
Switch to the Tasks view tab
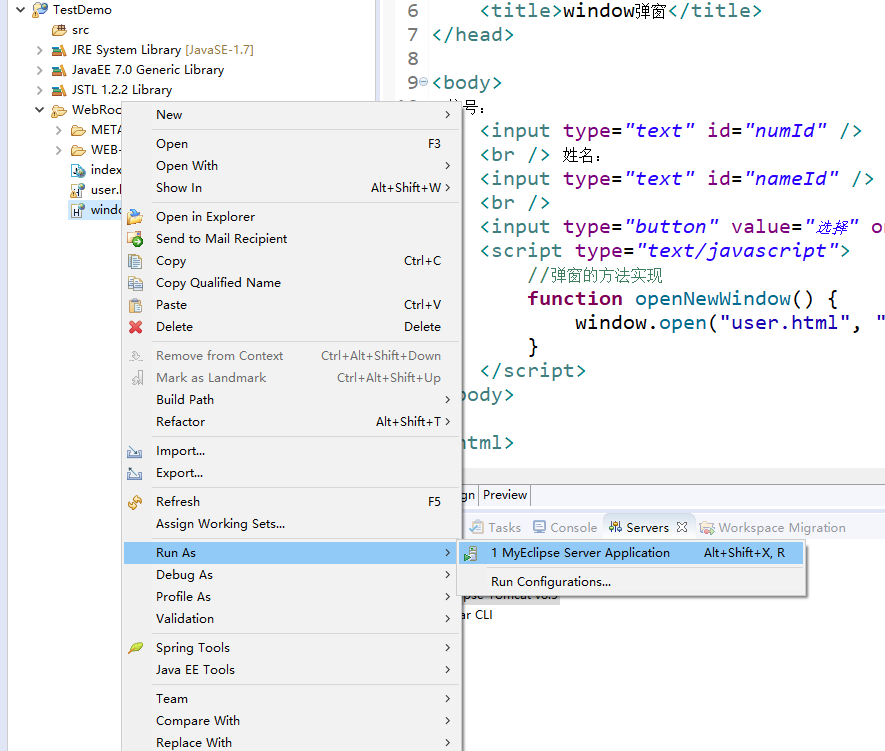495,528
